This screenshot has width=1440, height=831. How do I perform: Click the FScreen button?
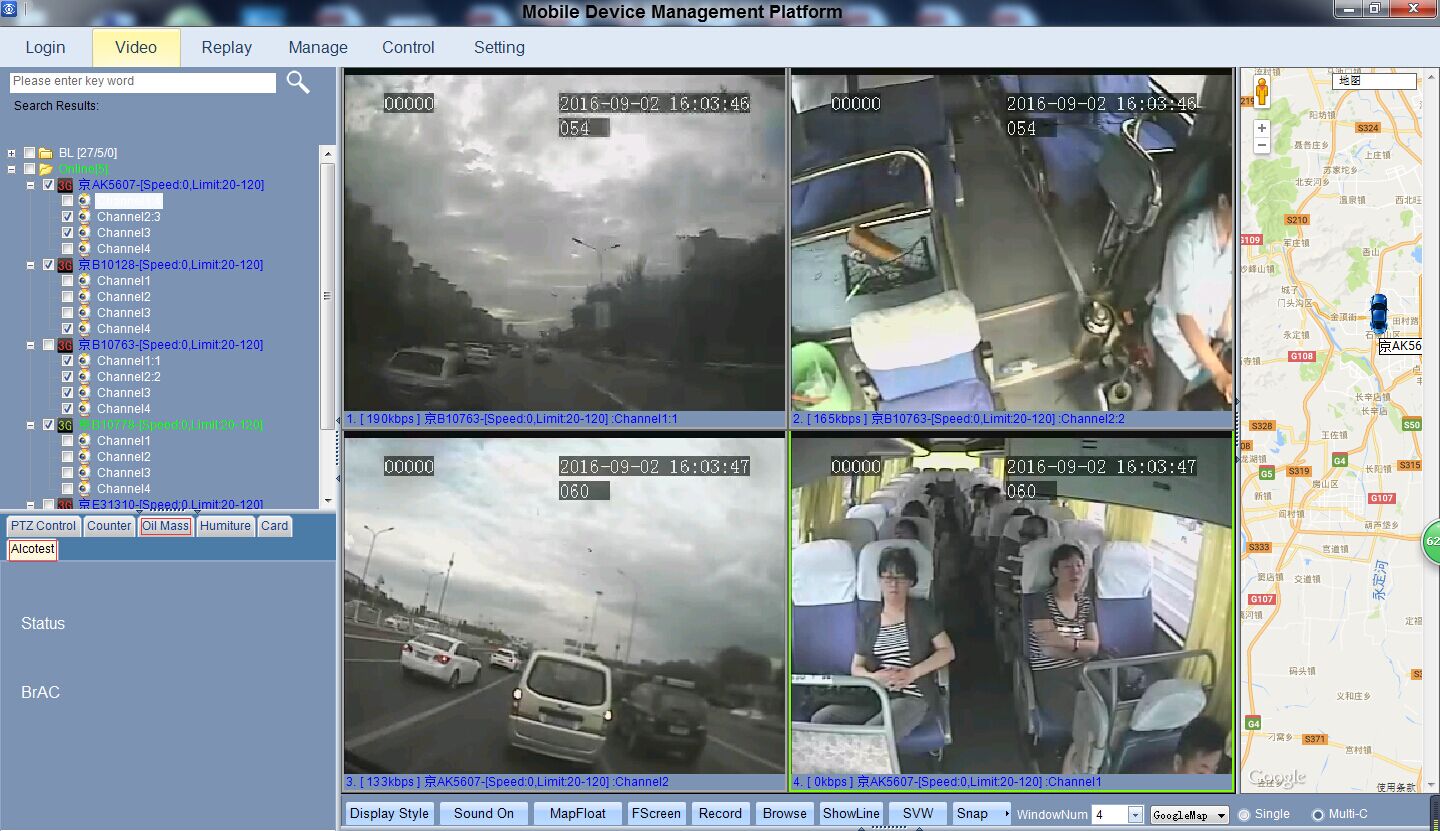tap(656, 814)
